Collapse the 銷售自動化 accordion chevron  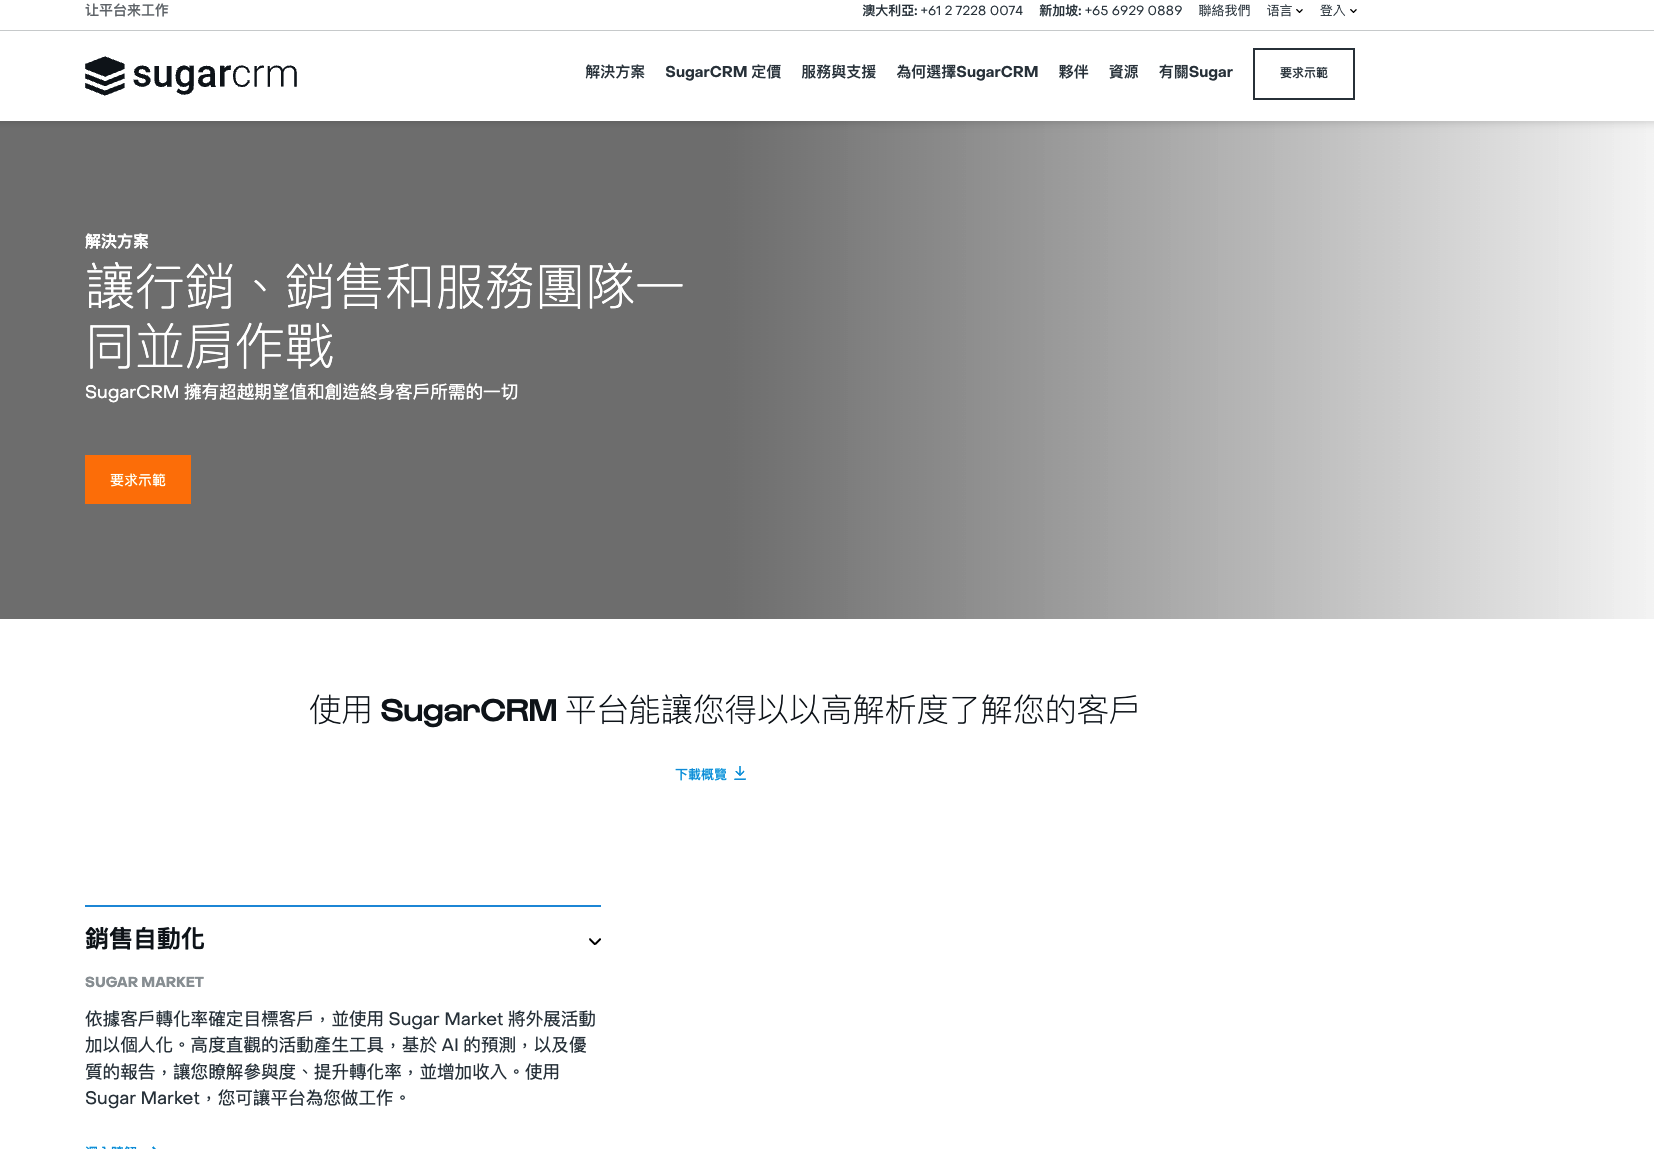pos(595,941)
